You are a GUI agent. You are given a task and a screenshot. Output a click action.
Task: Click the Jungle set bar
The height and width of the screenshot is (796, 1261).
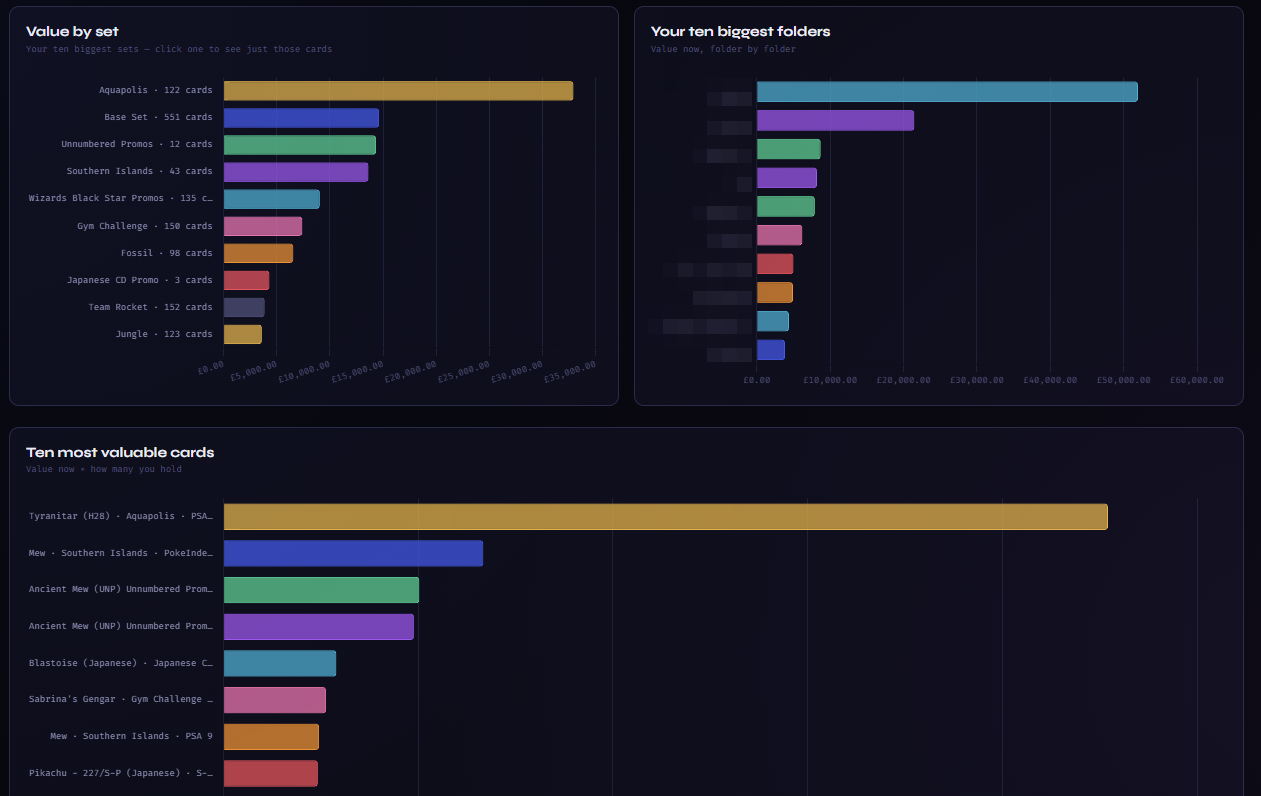(x=243, y=334)
